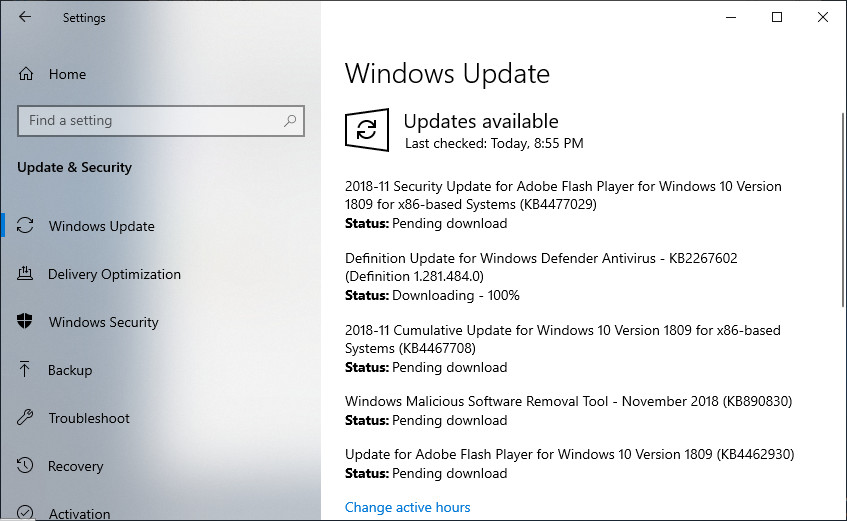Click the Change active hours link

click(407, 507)
